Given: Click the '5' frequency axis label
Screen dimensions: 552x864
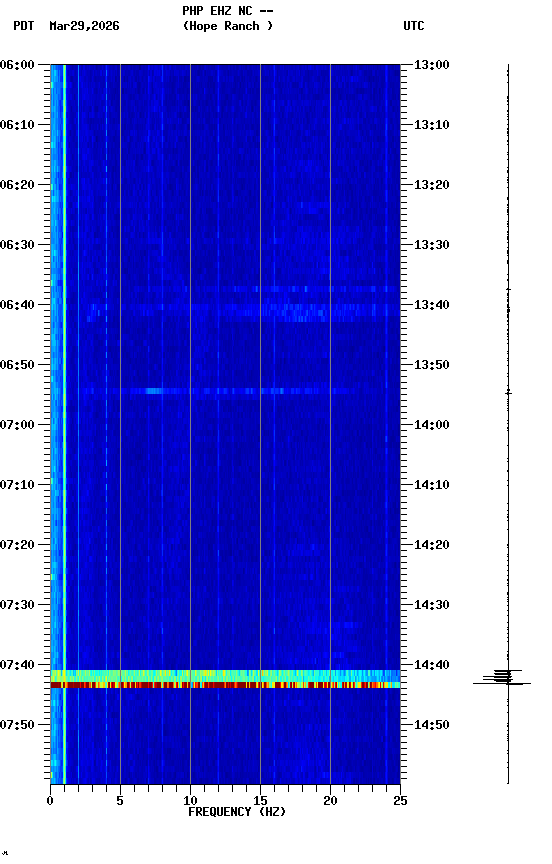Looking at the screenshot, I should coord(120,801).
